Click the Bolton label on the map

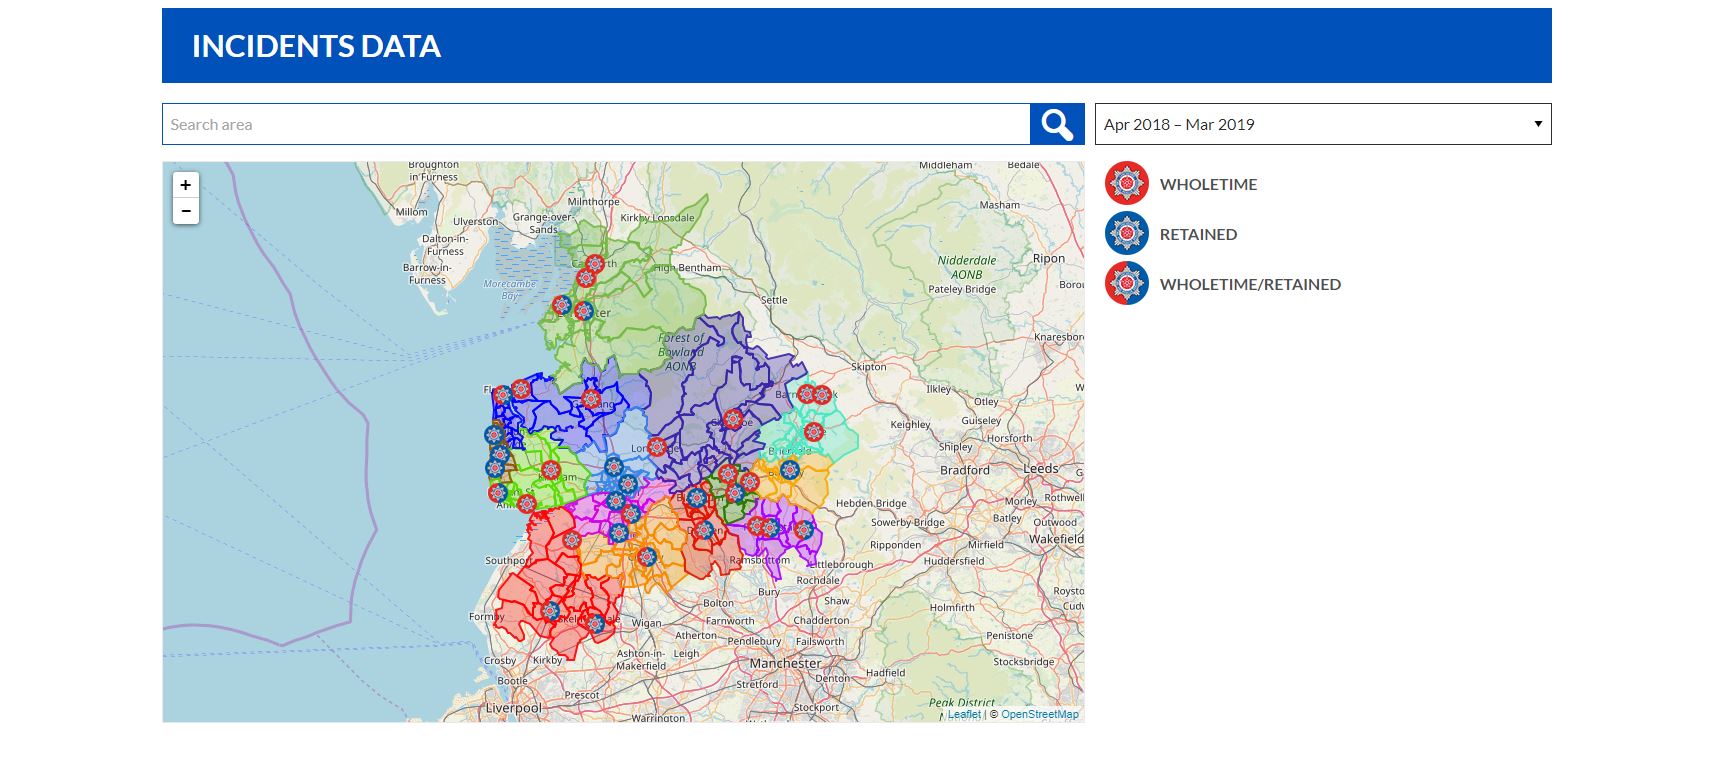click(x=718, y=603)
